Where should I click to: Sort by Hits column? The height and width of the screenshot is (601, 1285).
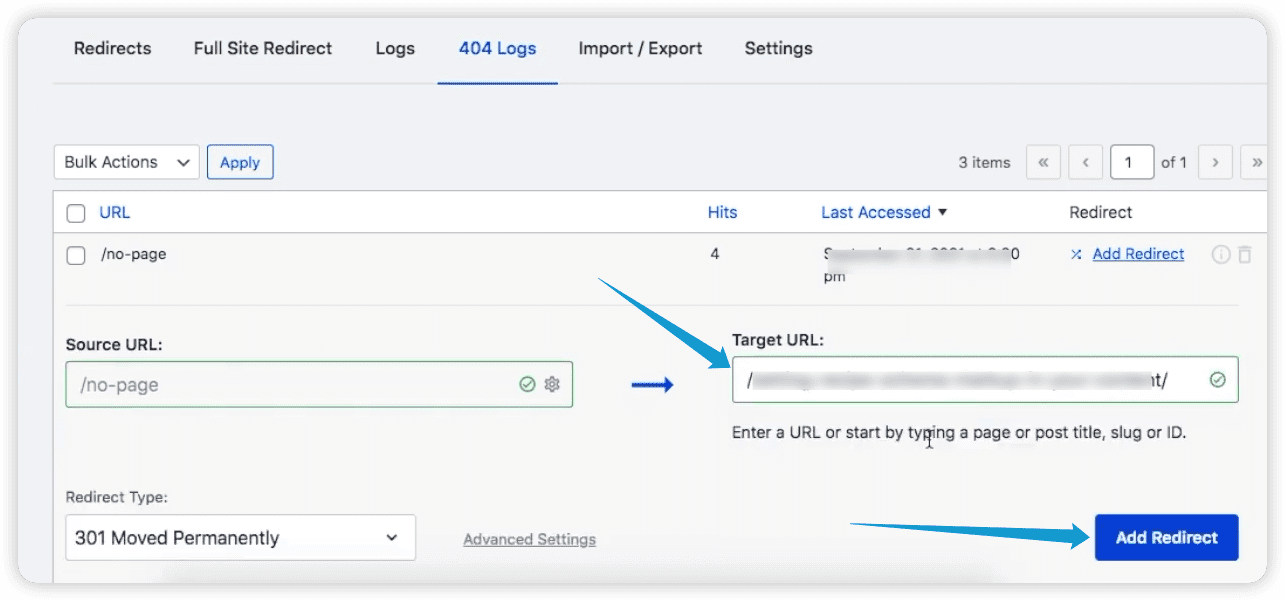pos(722,212)
